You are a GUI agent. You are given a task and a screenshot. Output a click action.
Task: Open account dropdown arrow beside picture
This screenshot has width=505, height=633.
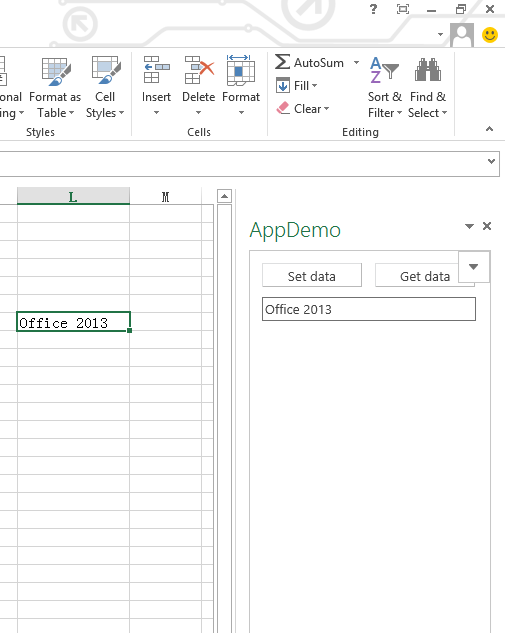click(440, 35)
